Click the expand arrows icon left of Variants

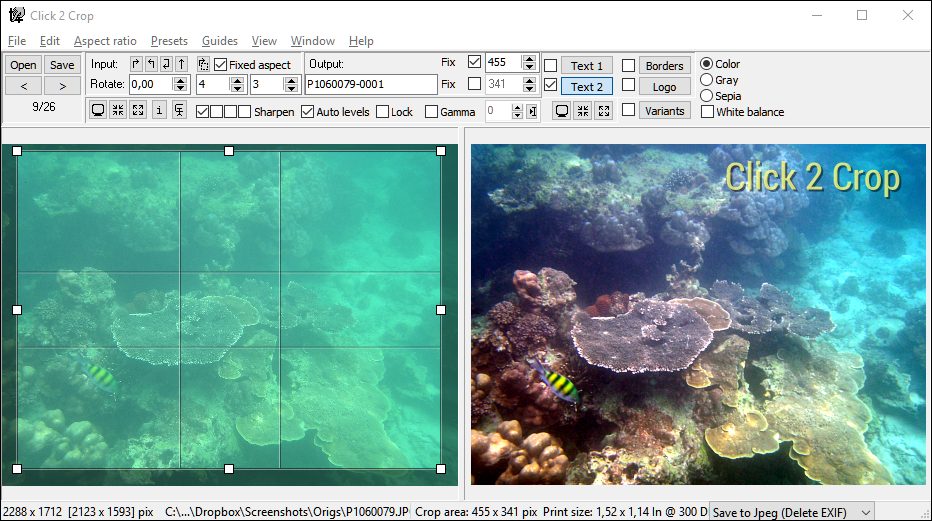pyautogui.click(x=604, y=110)
